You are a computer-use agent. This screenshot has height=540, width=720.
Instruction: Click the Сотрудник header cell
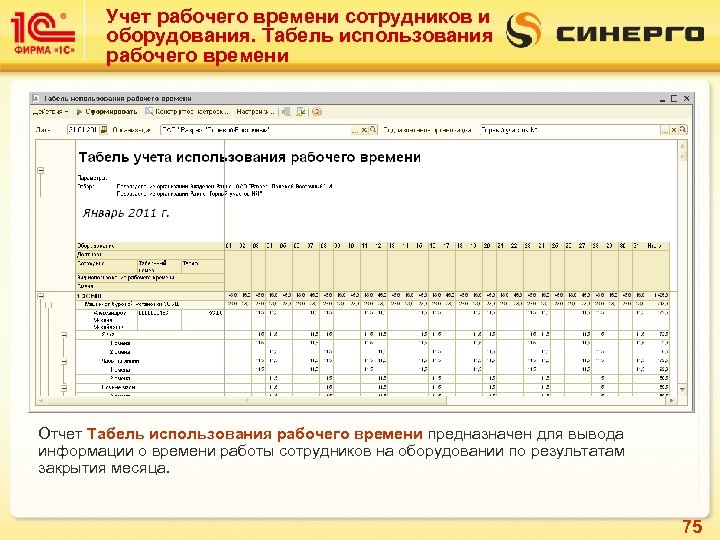click(x=107, y=266)
